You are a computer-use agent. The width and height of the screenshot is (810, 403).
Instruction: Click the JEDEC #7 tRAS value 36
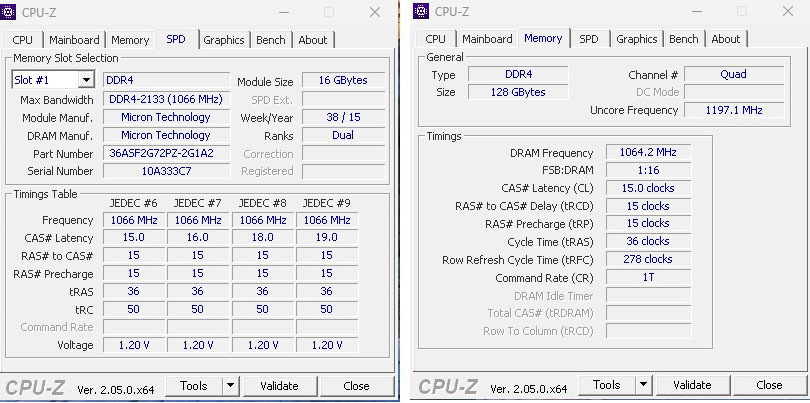coord(198,291)
